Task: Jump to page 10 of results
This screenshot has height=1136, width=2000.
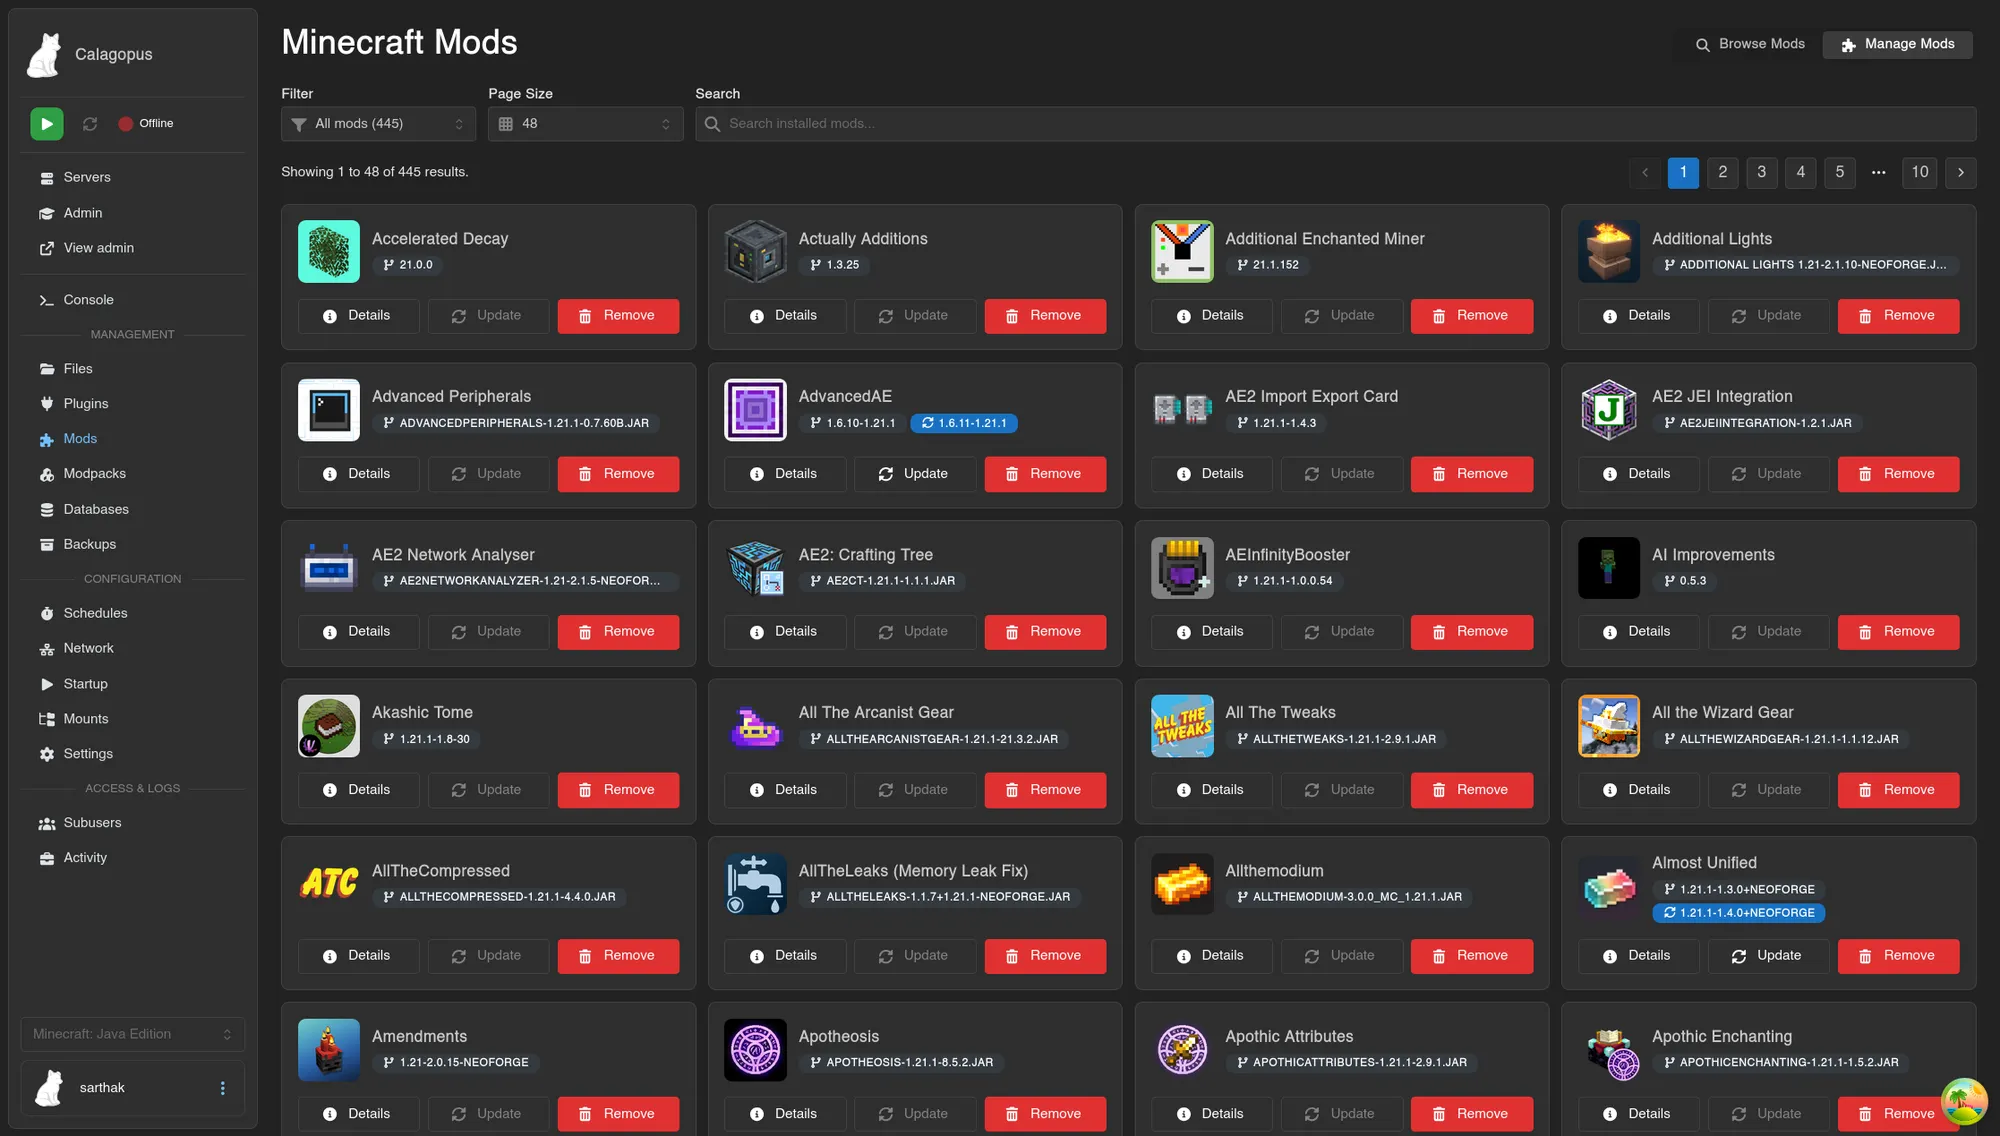Action: (x=1920, y=172)
